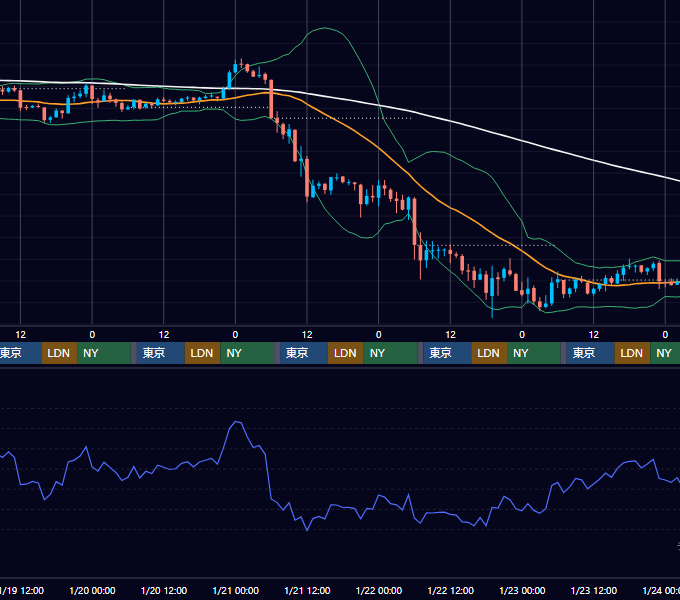Select the NY session block spanning 1/22 00:00

click(x=390, y=353)
